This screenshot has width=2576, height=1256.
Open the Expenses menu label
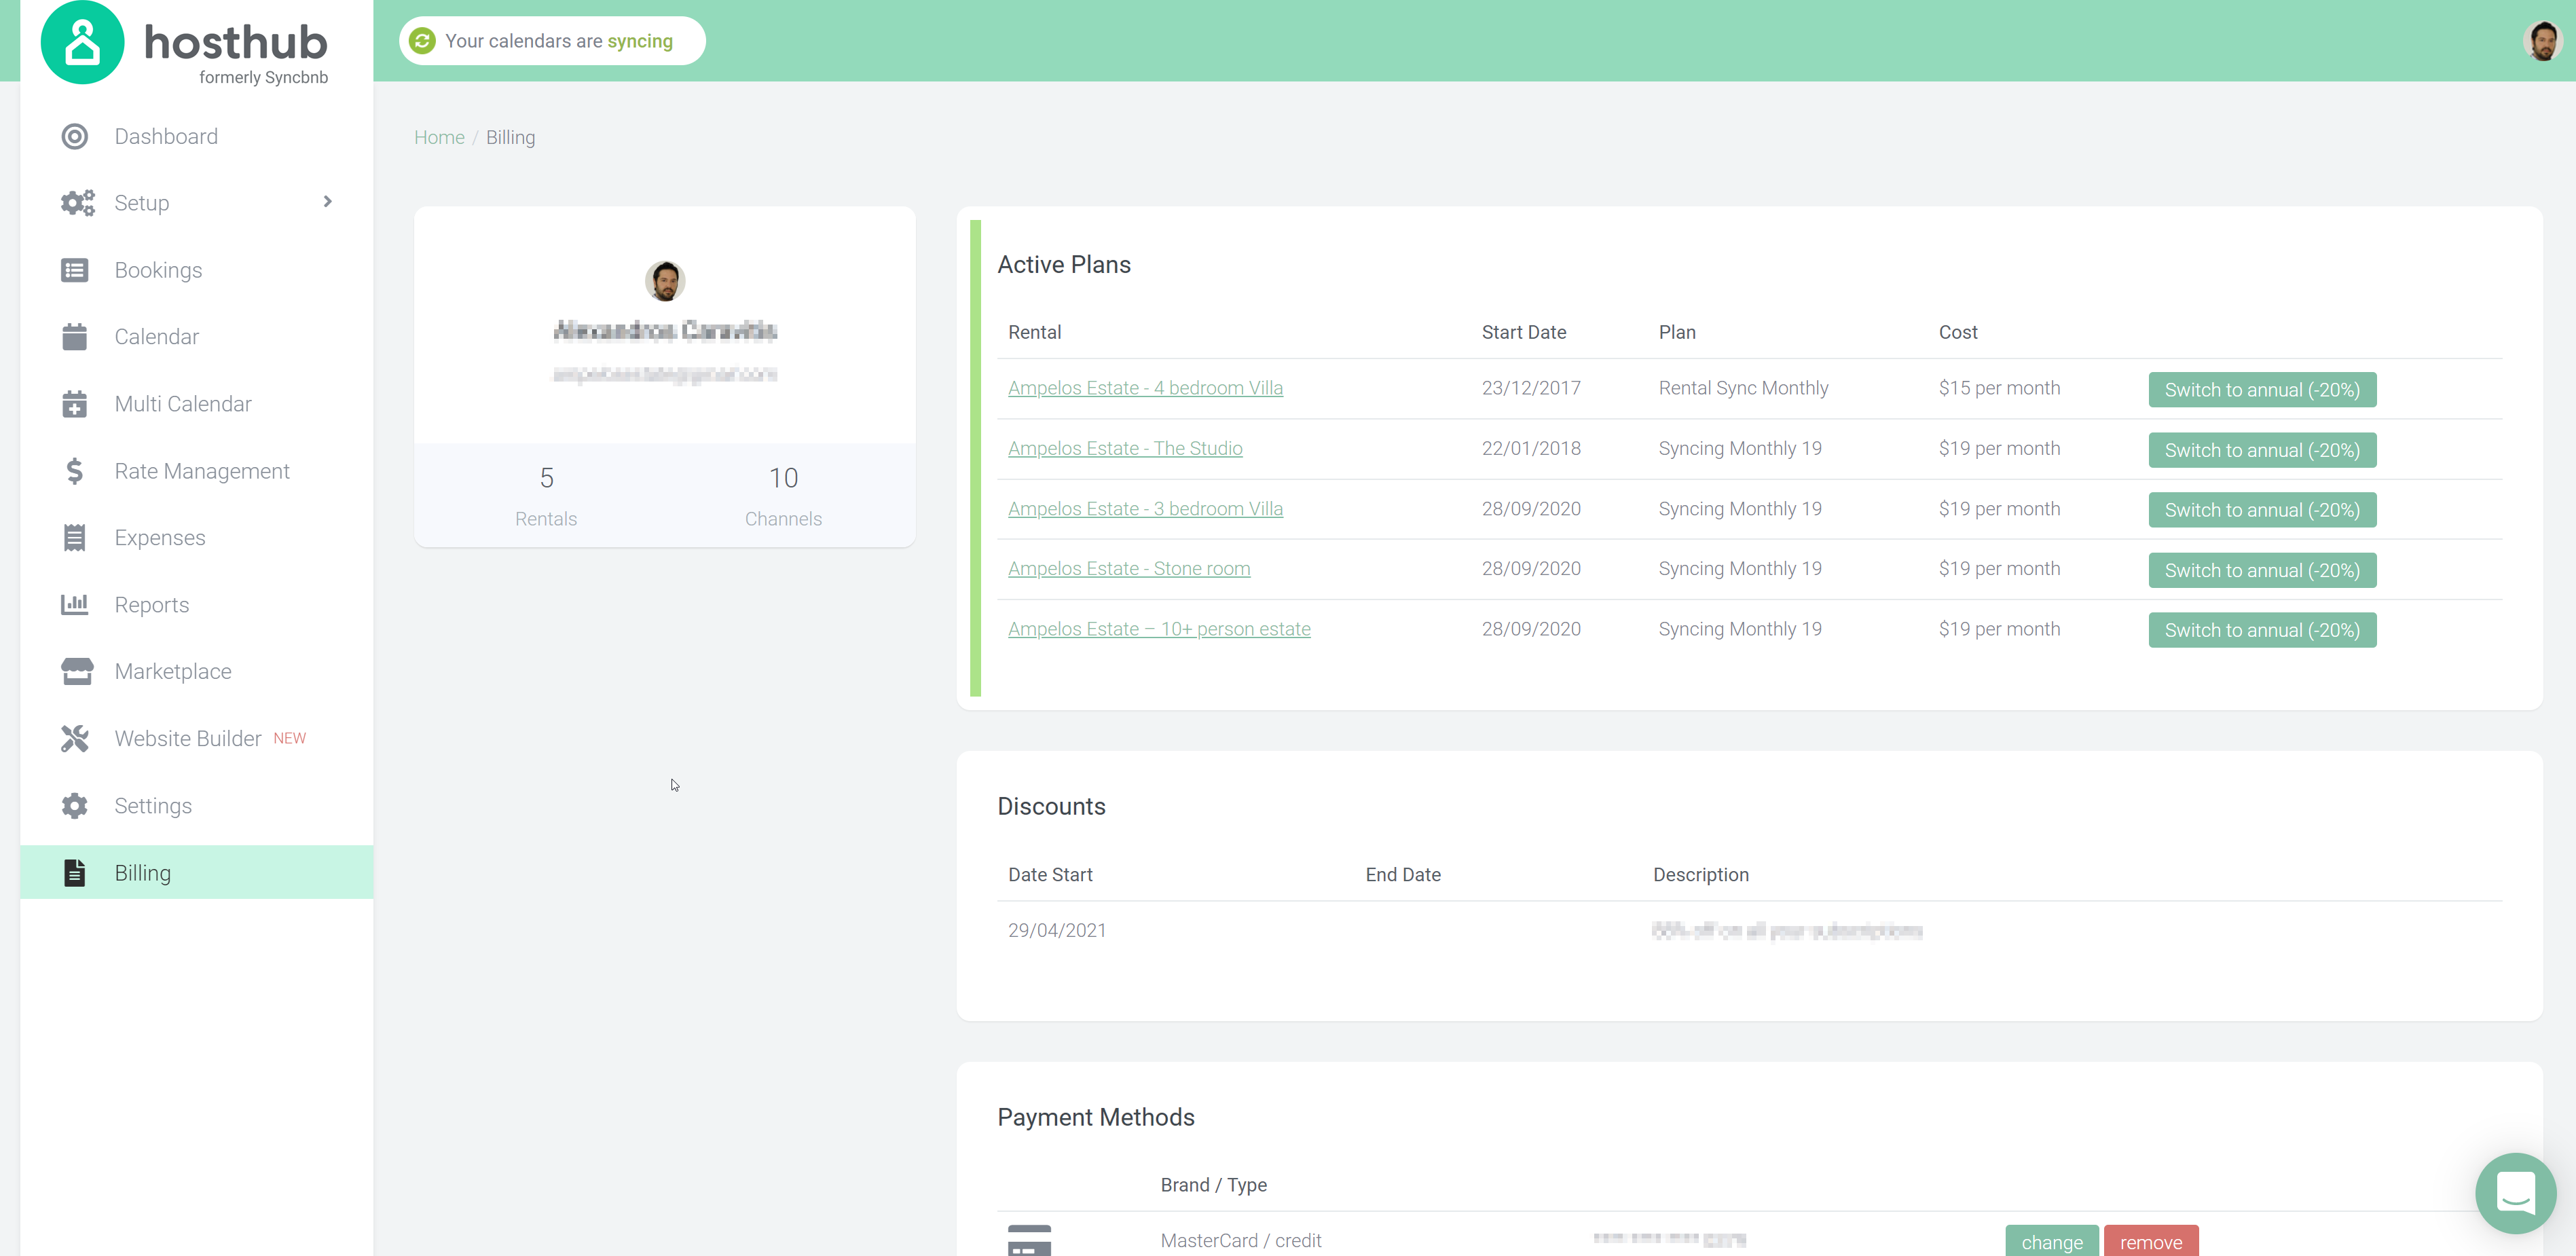point(160,538)
